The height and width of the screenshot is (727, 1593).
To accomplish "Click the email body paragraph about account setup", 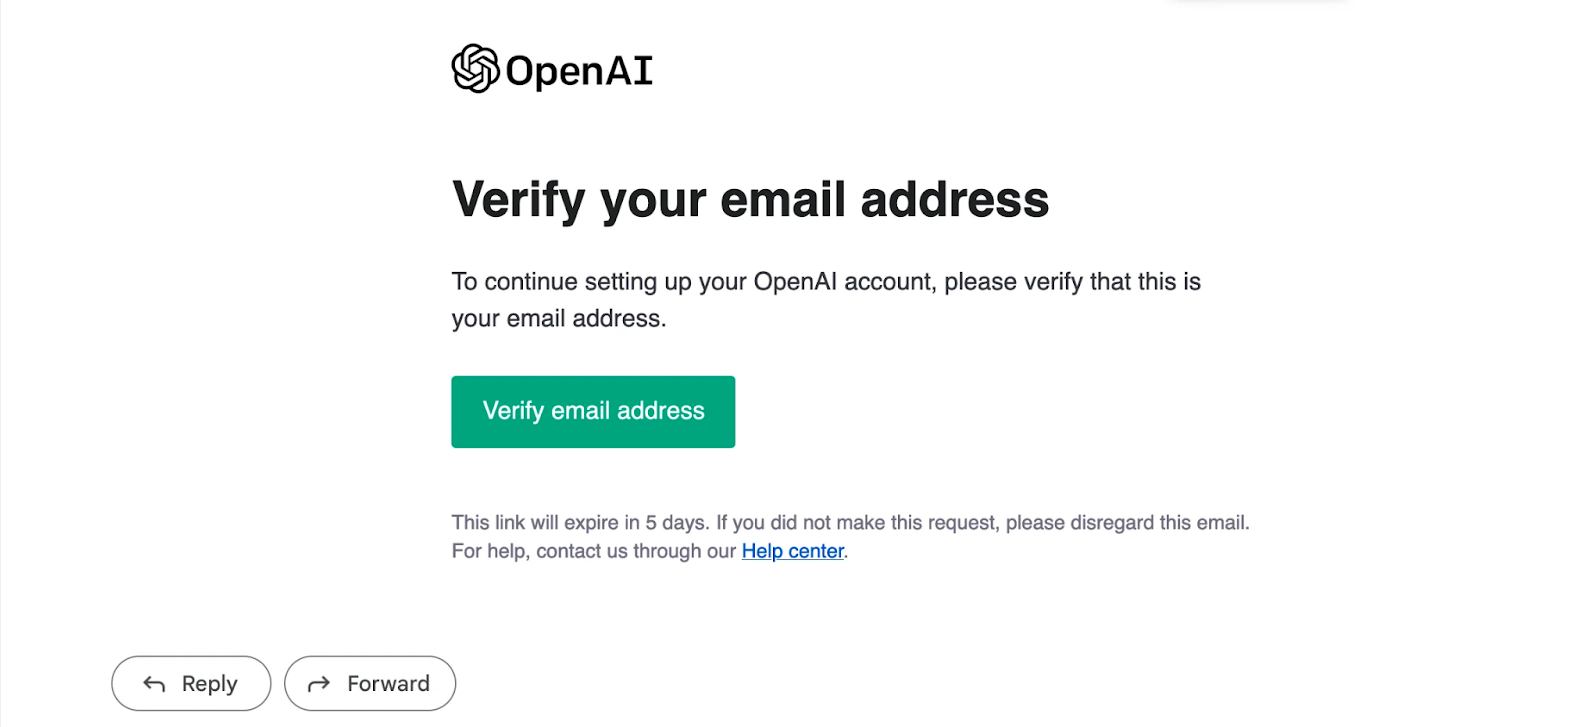I will pos(826,299).
